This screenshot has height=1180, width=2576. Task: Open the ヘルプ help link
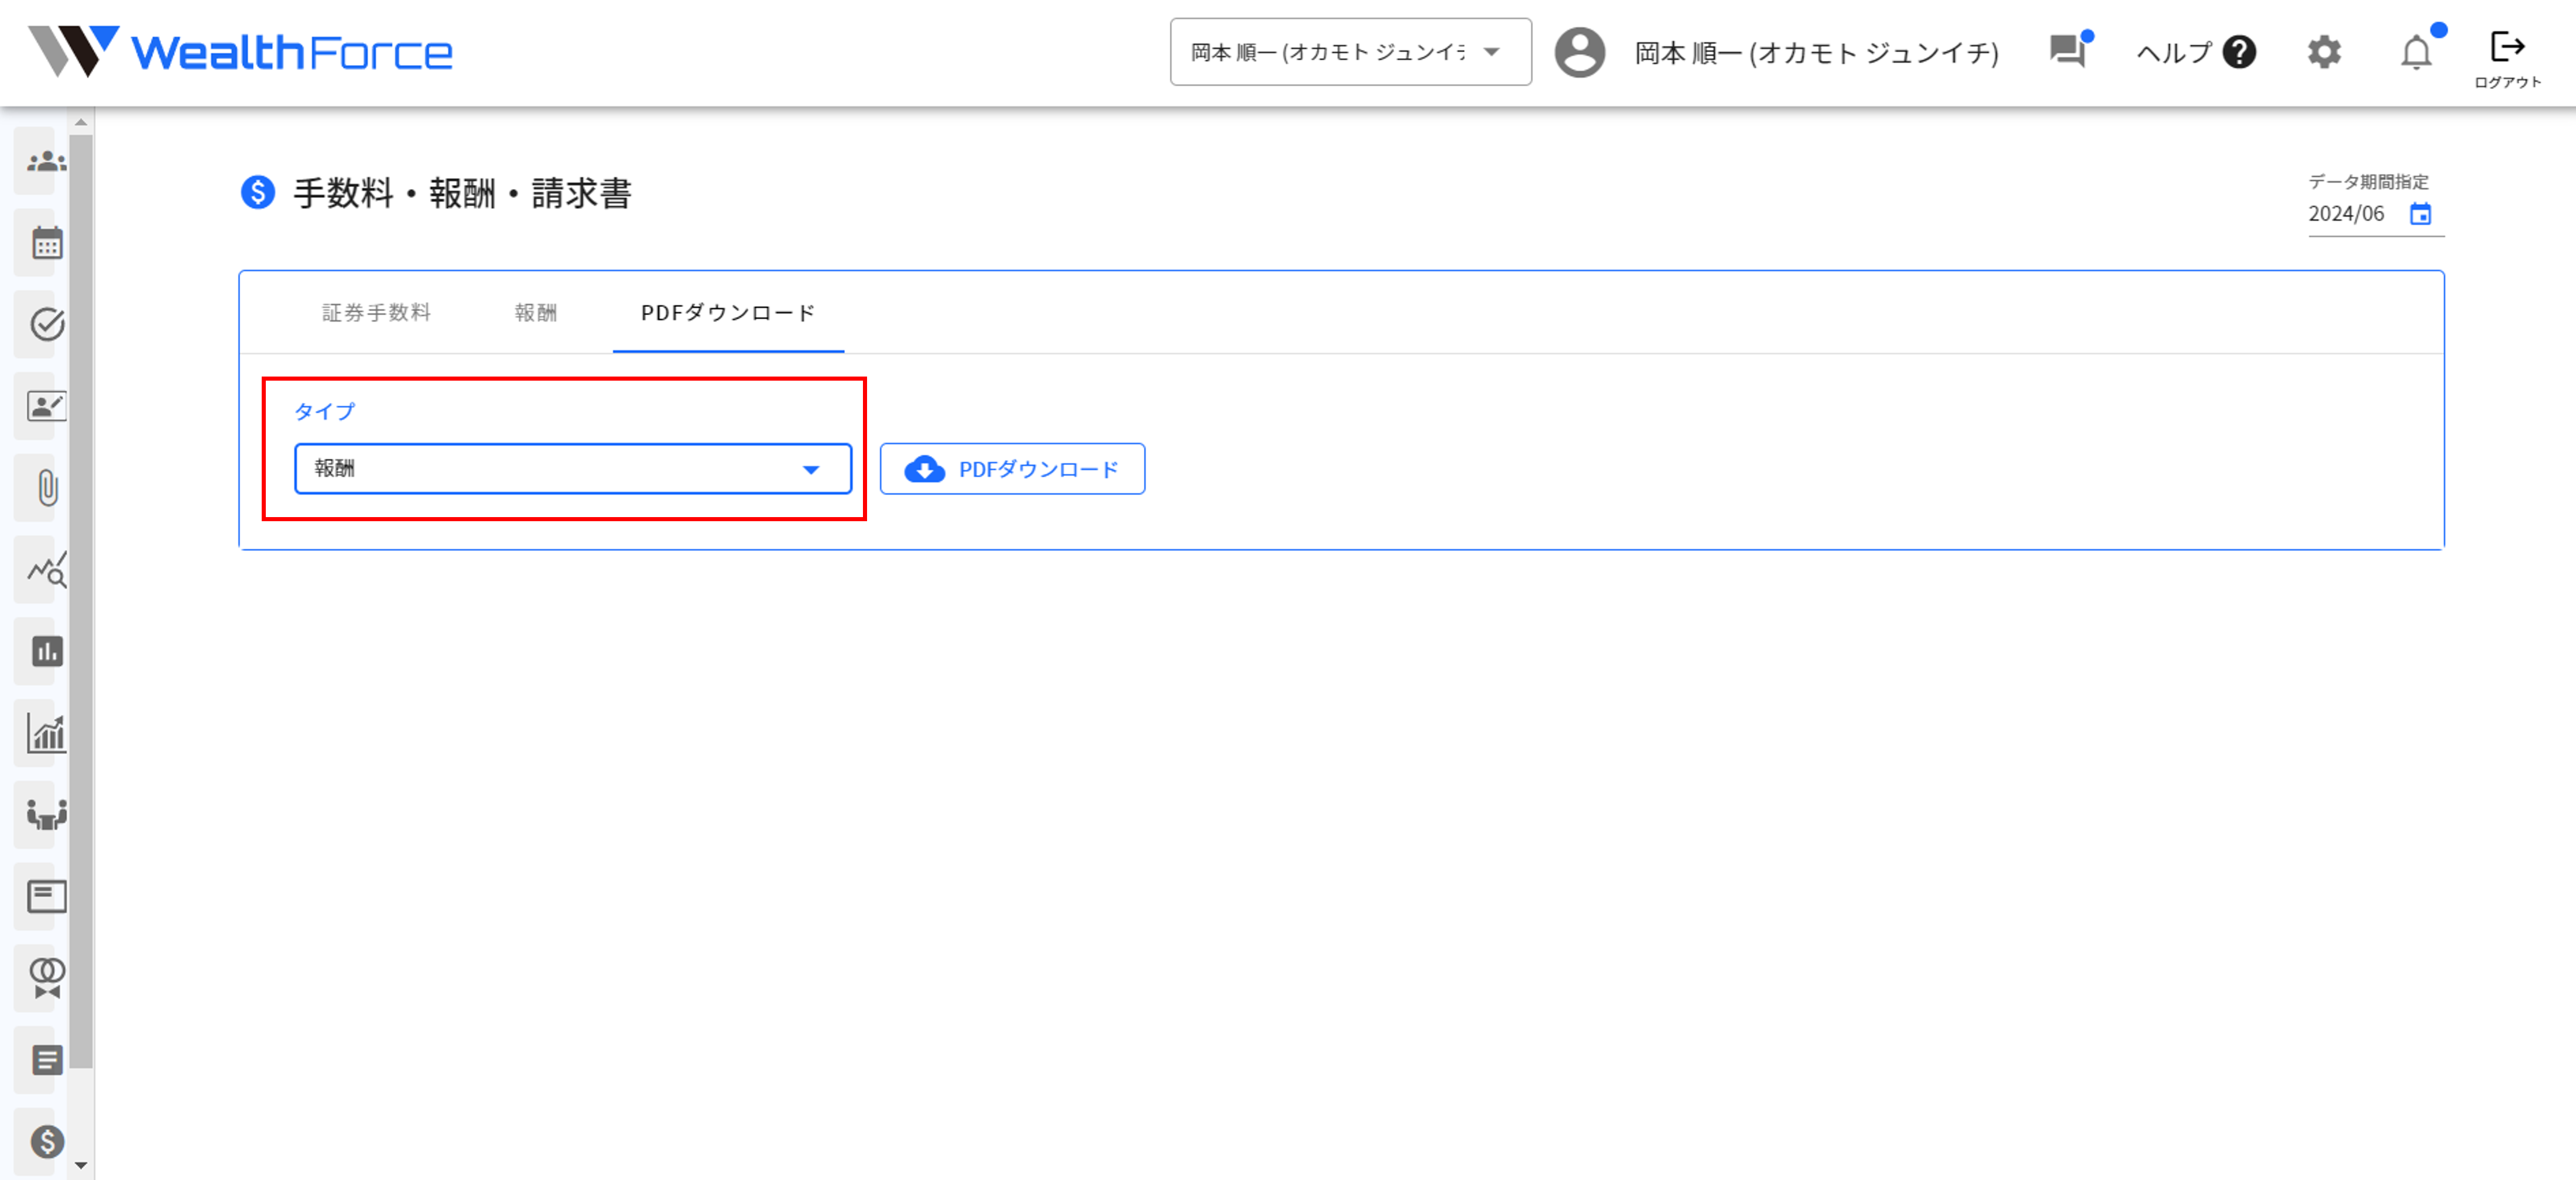2196,52
